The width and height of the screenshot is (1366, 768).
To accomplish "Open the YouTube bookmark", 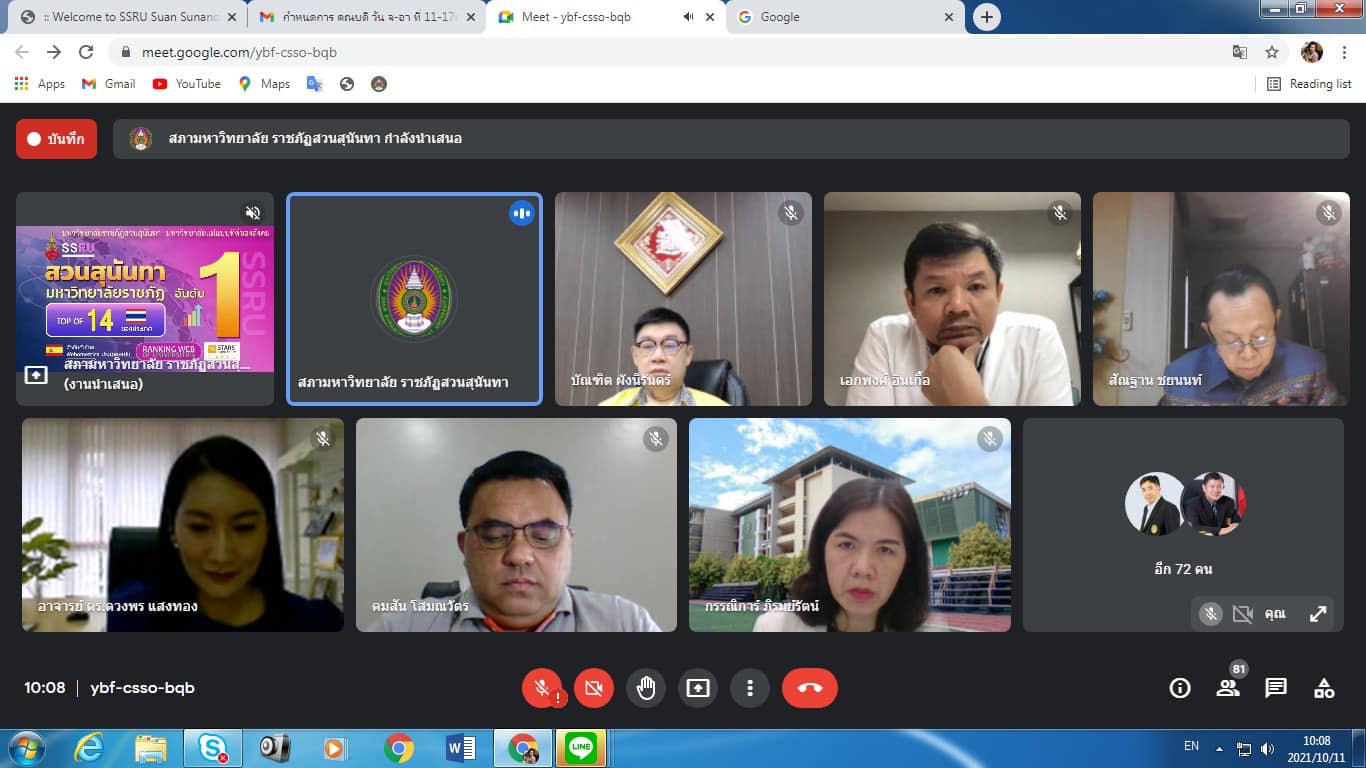I will 187,84.
